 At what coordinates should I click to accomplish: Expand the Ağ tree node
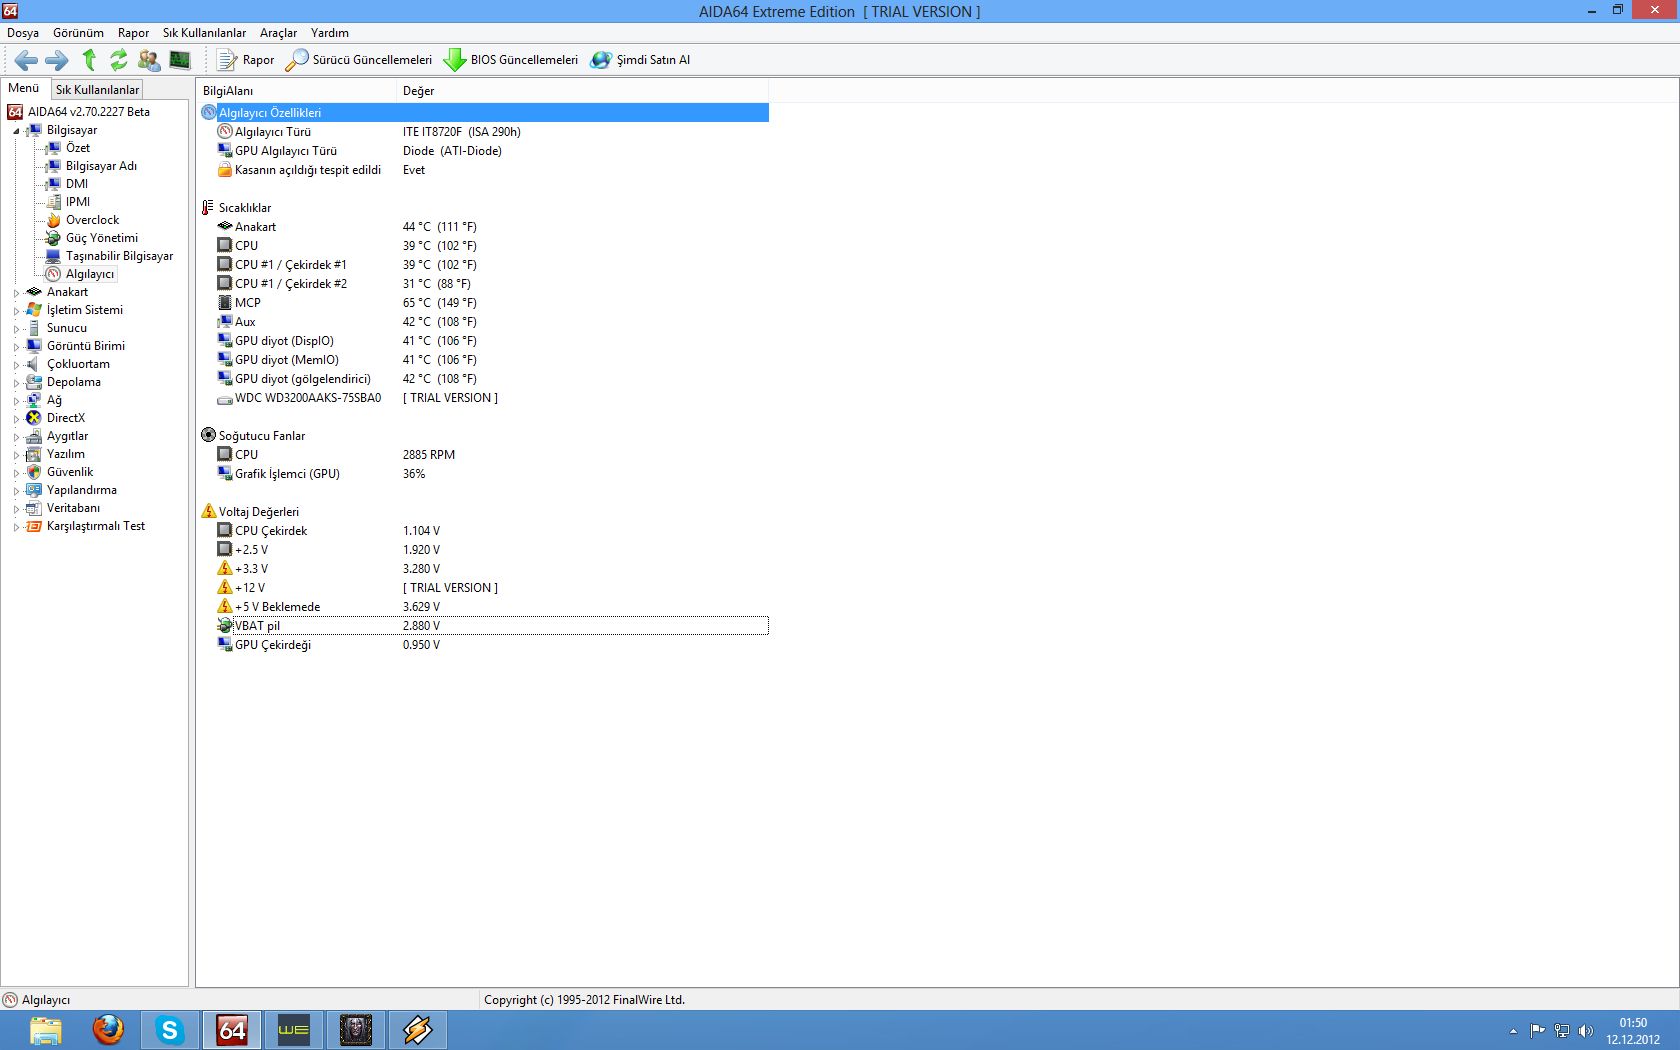point(16,401)
